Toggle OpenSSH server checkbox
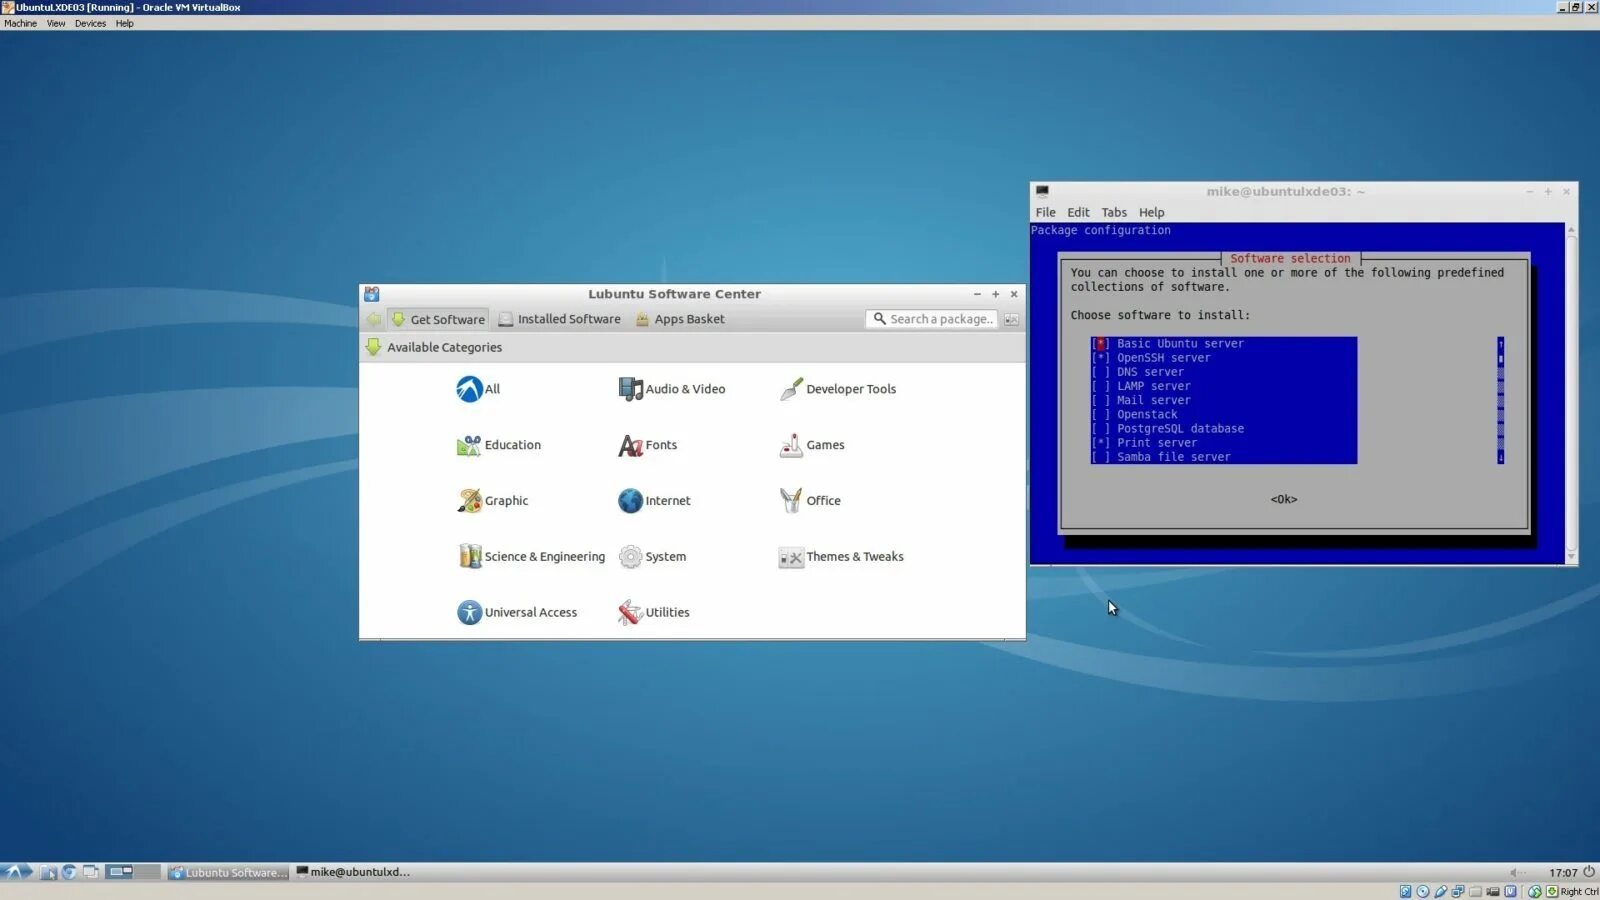Screen dimensions: 1600x900 click(x=1101, y=358)
